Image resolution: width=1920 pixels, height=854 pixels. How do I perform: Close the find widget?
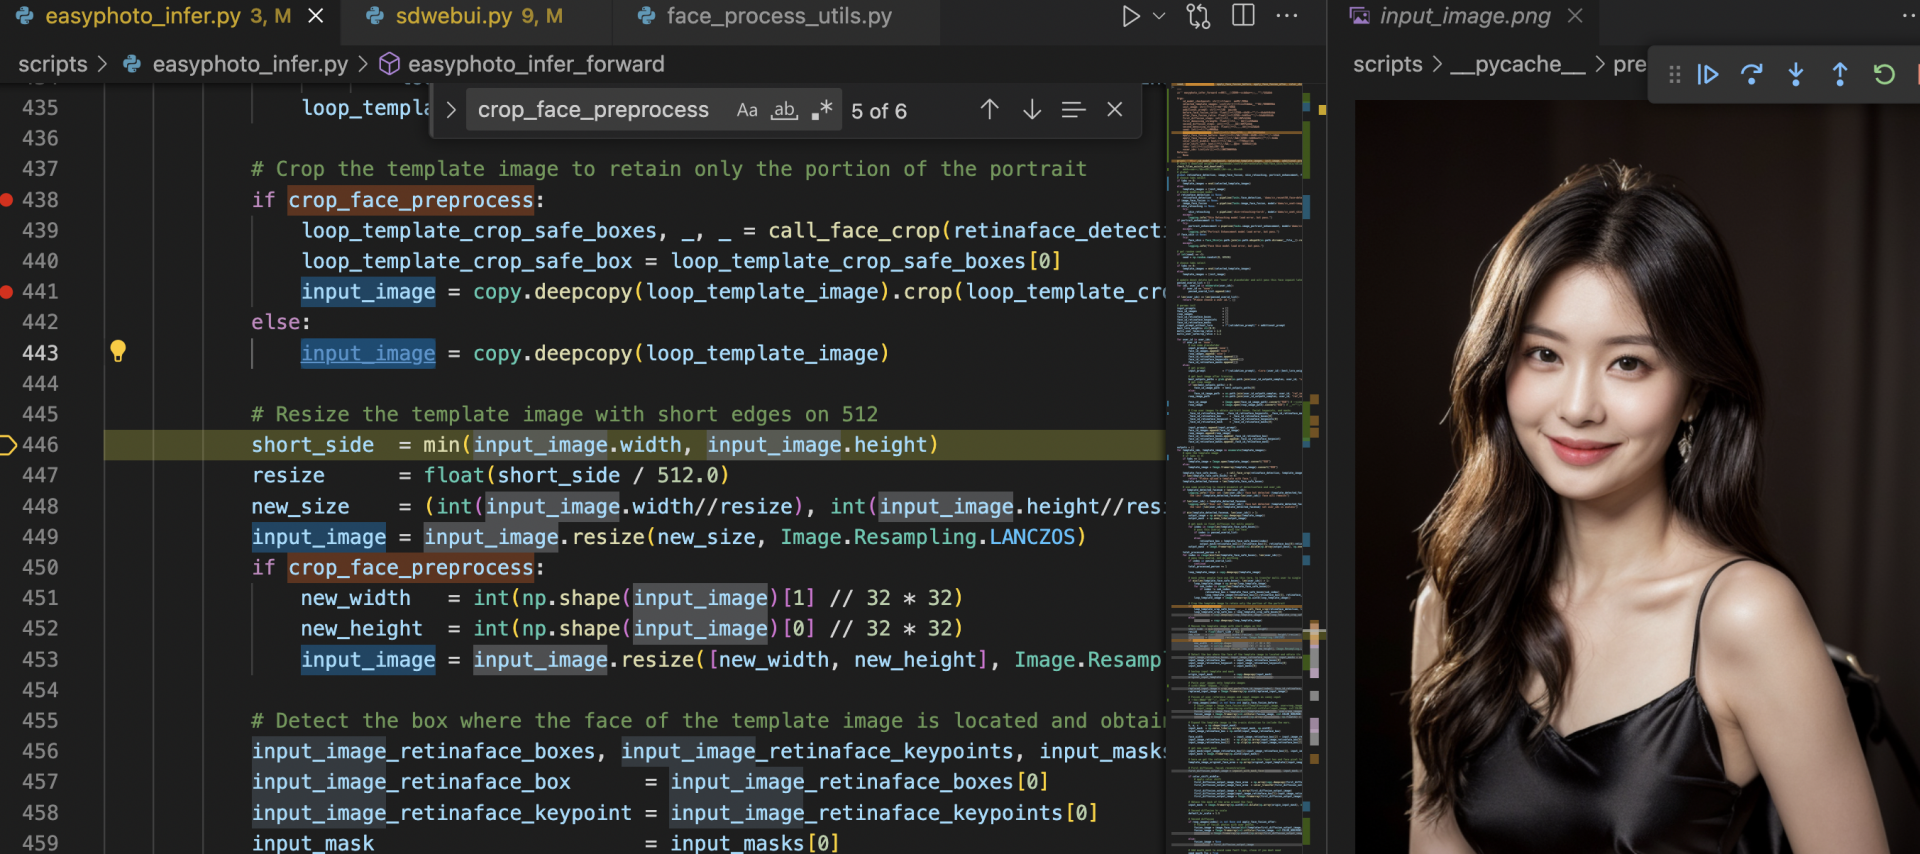[x=1115, y=109]
